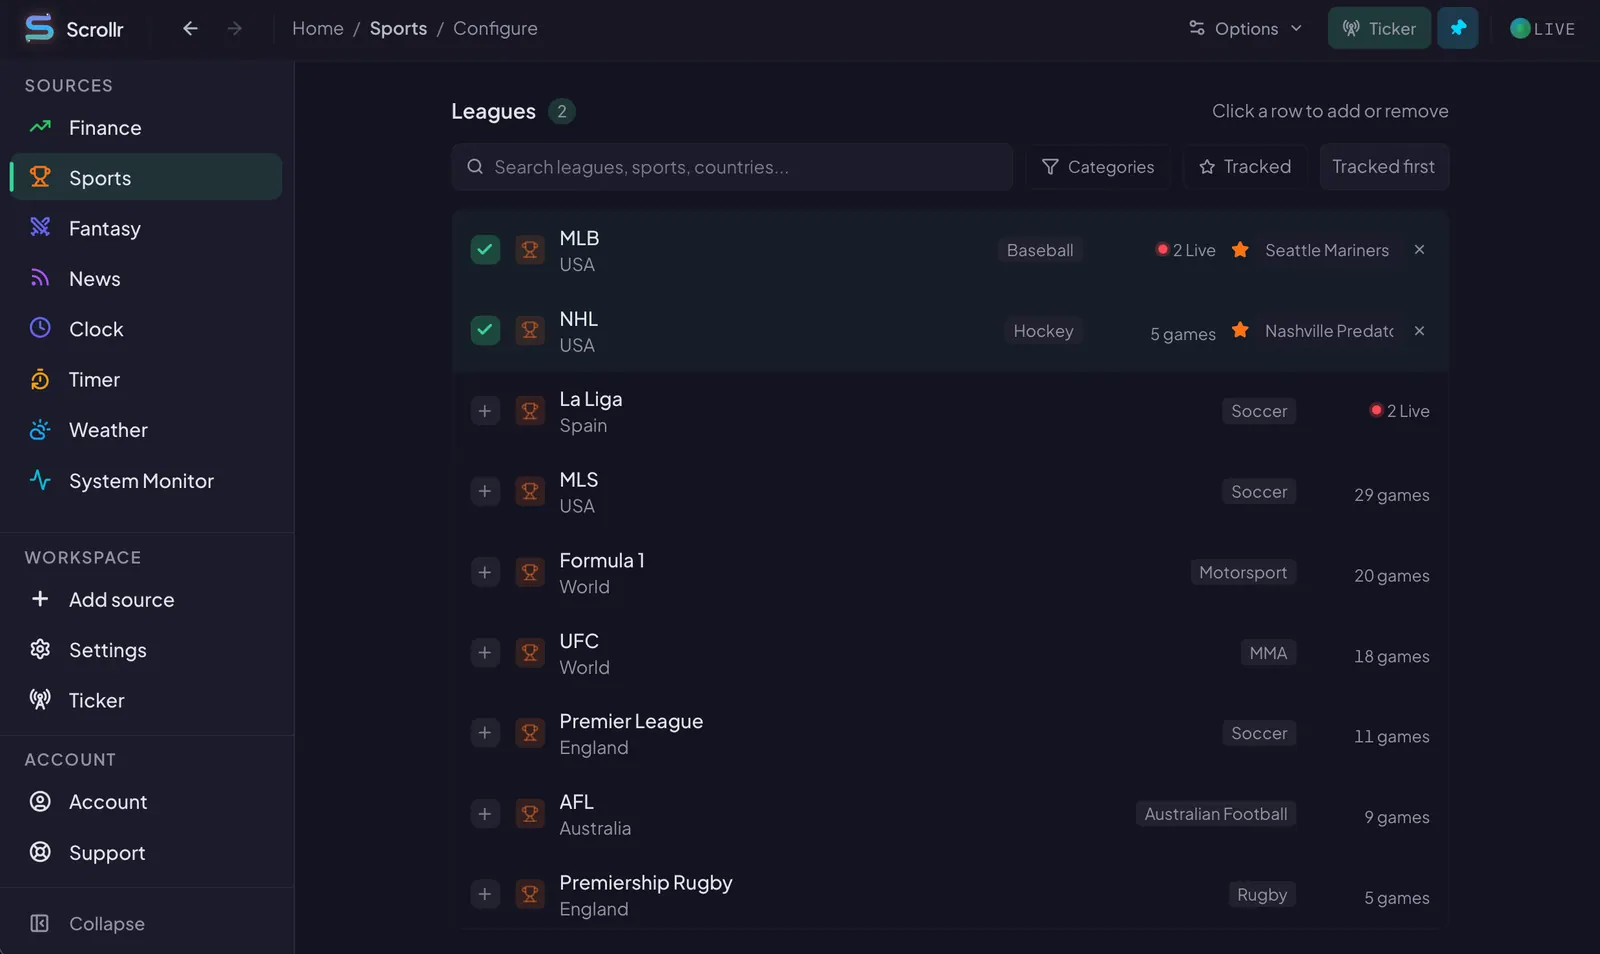Click the Weather sidebar icon

pyautogui.click(x=40, y=430)
